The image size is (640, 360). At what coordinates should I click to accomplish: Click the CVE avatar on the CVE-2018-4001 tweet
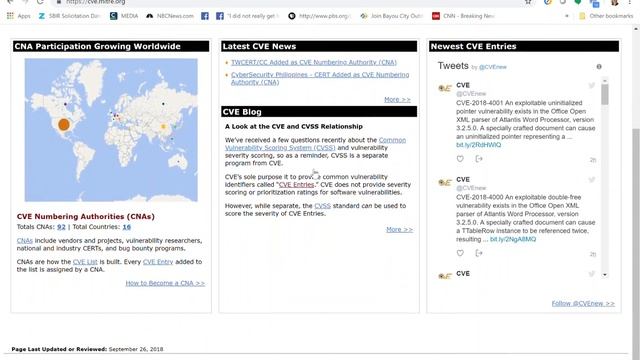444,88
